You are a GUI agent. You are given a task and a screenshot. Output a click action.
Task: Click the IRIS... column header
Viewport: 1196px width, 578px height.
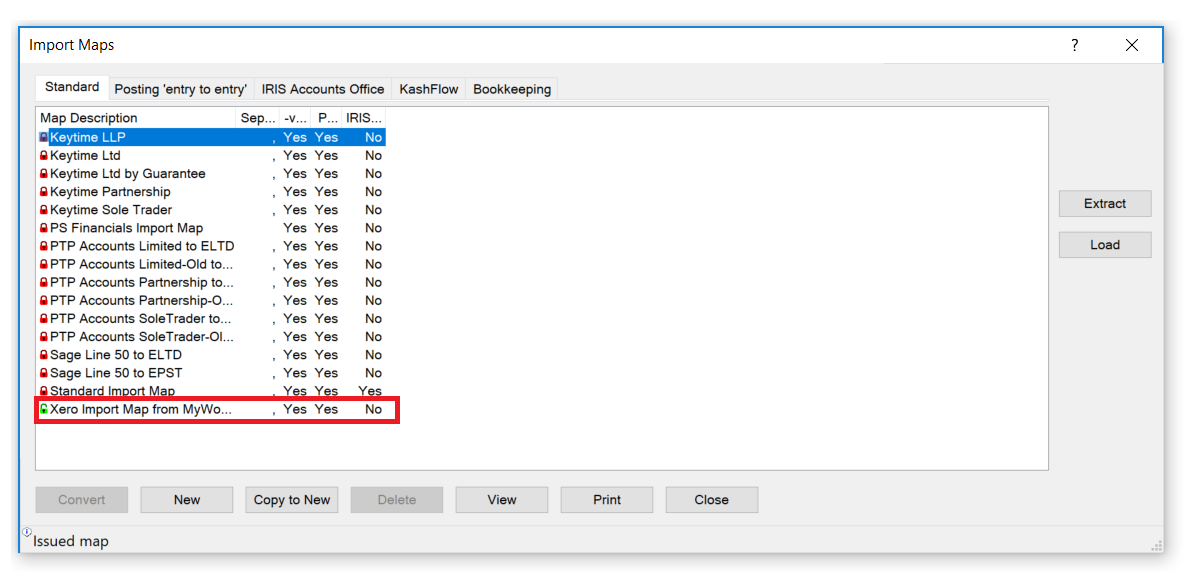point(364,118)
